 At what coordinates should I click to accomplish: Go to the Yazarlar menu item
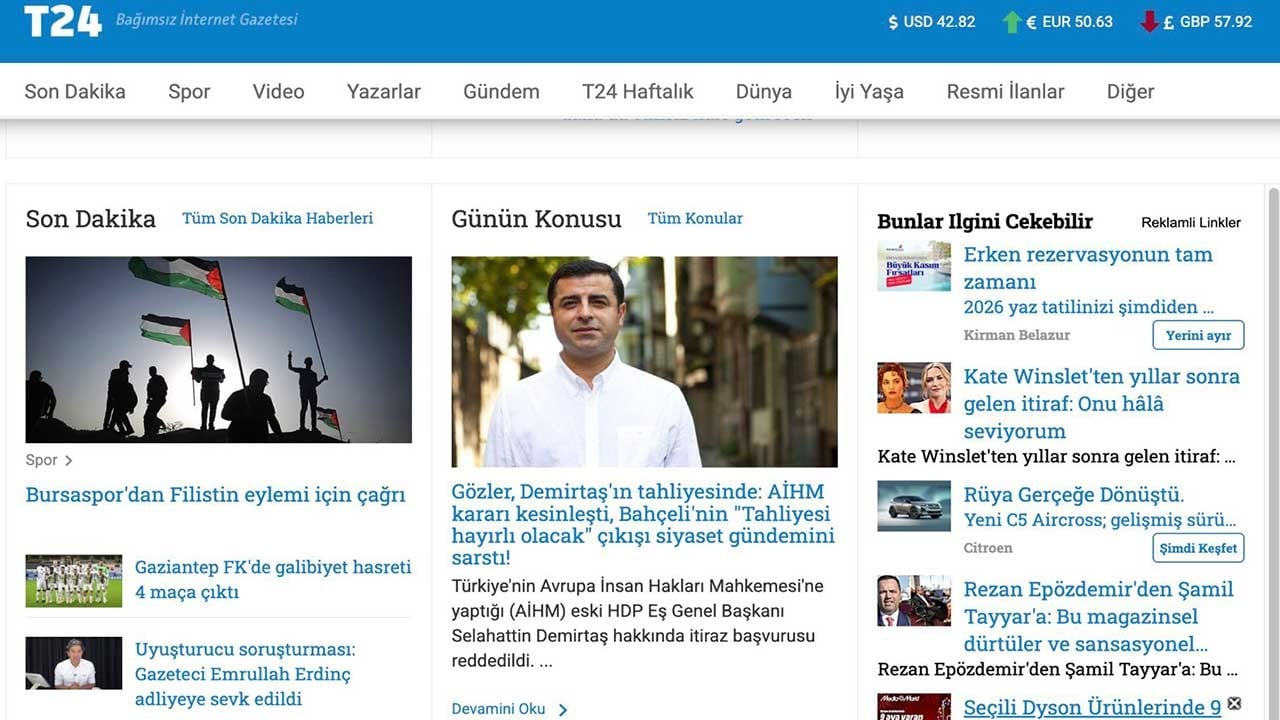pos(383,92)
